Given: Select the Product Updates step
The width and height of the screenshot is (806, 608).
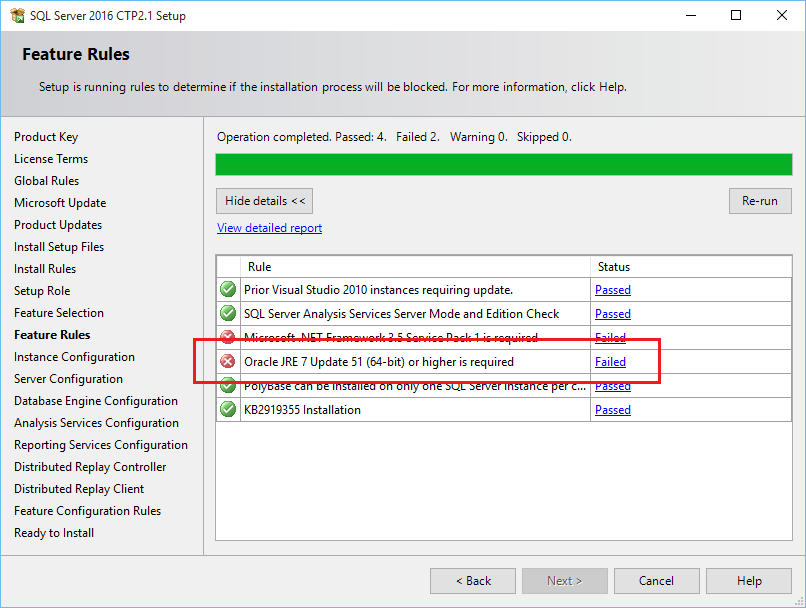Looking at the screenshot, I should point(58,225).
